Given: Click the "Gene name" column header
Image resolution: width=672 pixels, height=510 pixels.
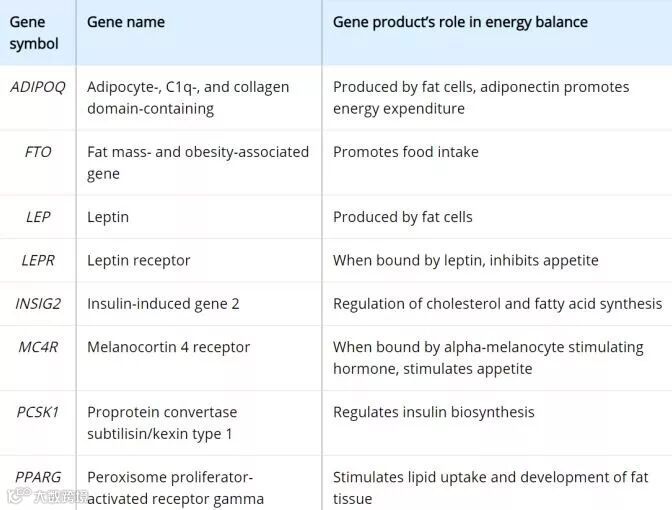Looking at the screenshot, I should pyautogui.click(x=125, y=22).
